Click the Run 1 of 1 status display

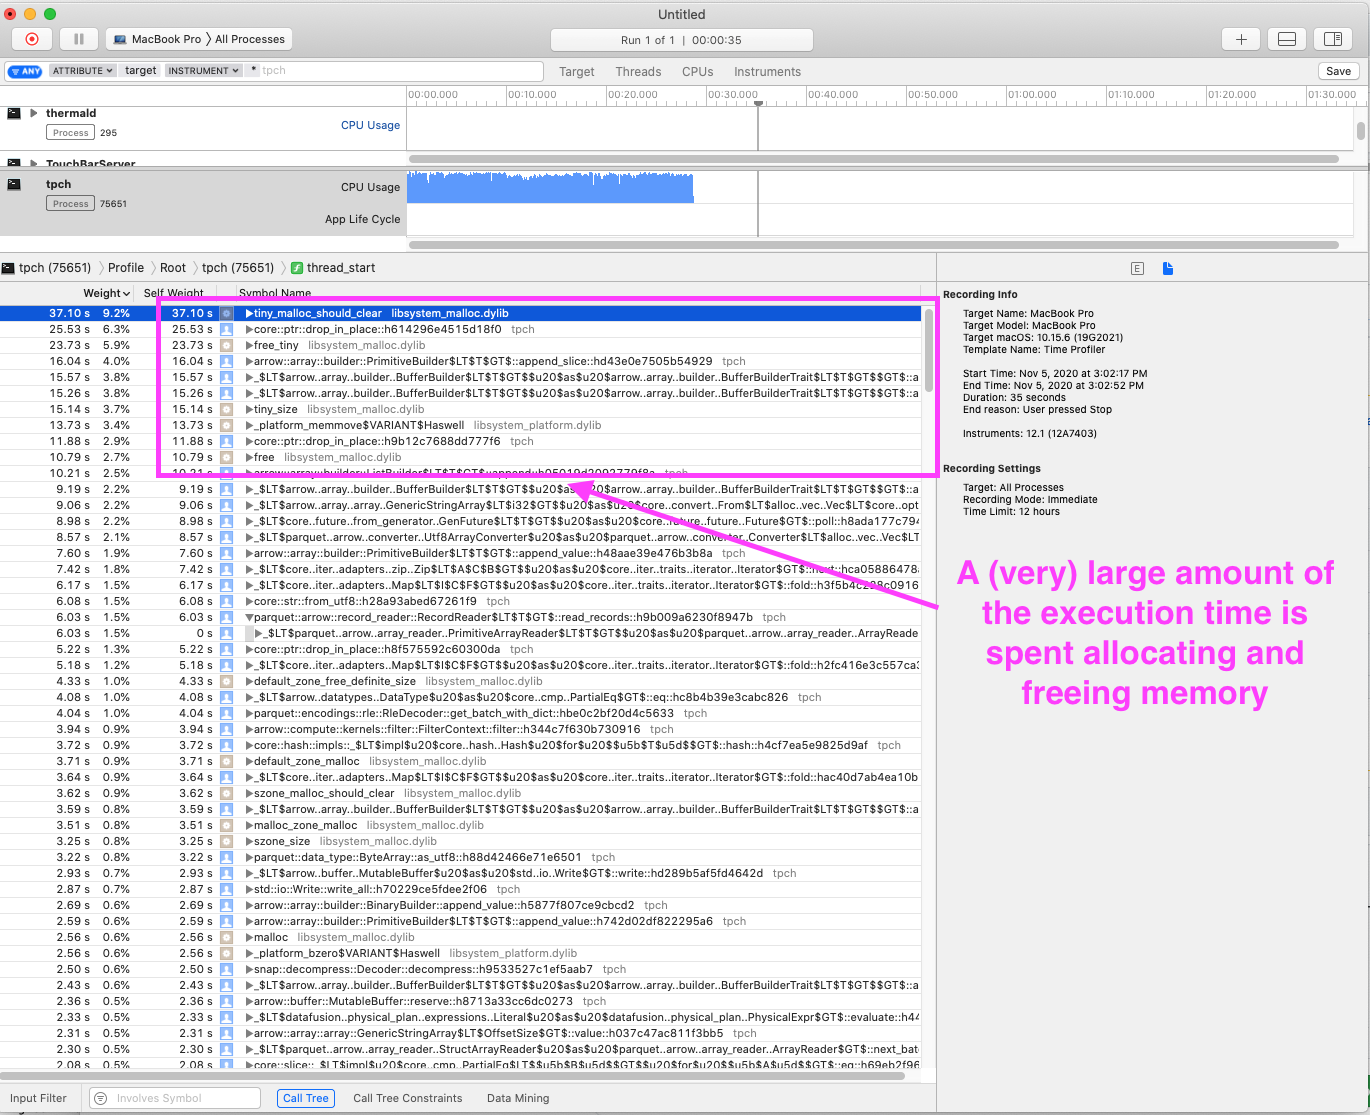(681, 40)
